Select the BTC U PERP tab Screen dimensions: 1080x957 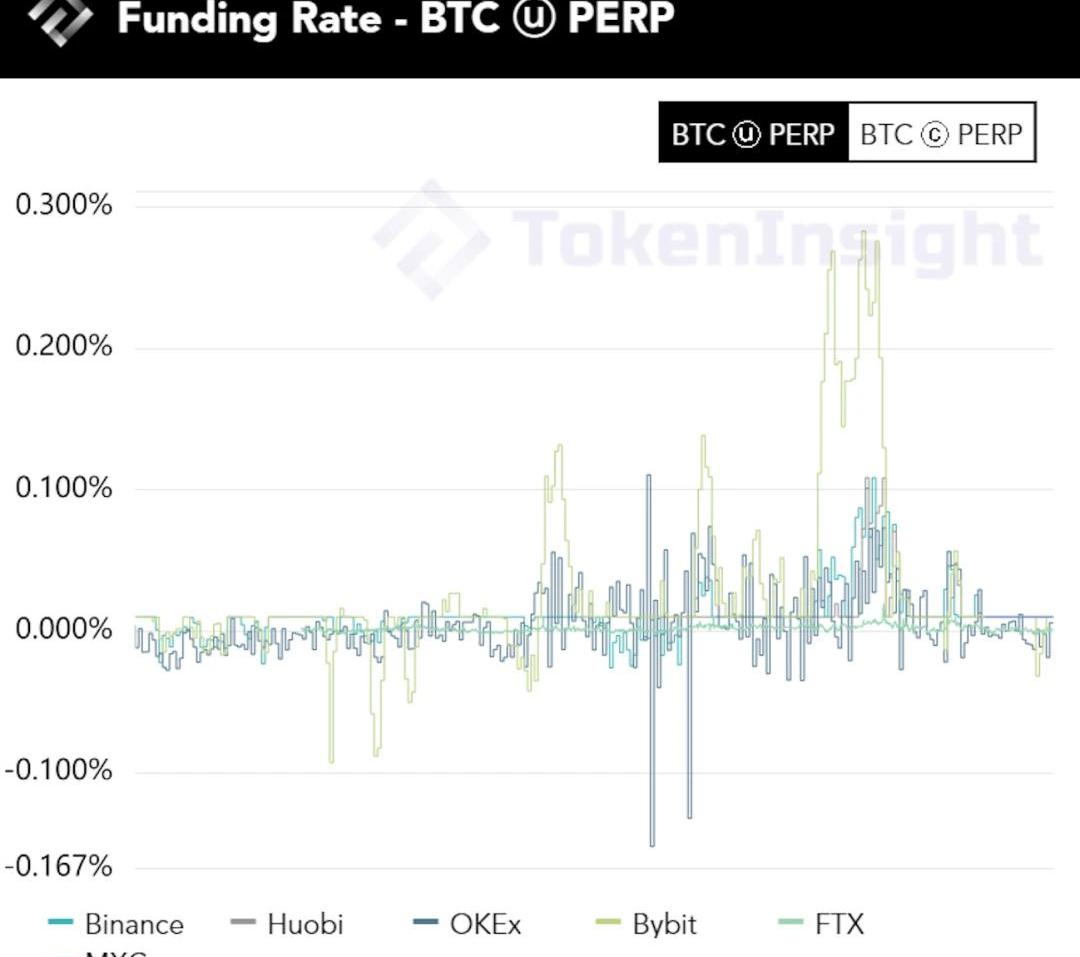752,134
